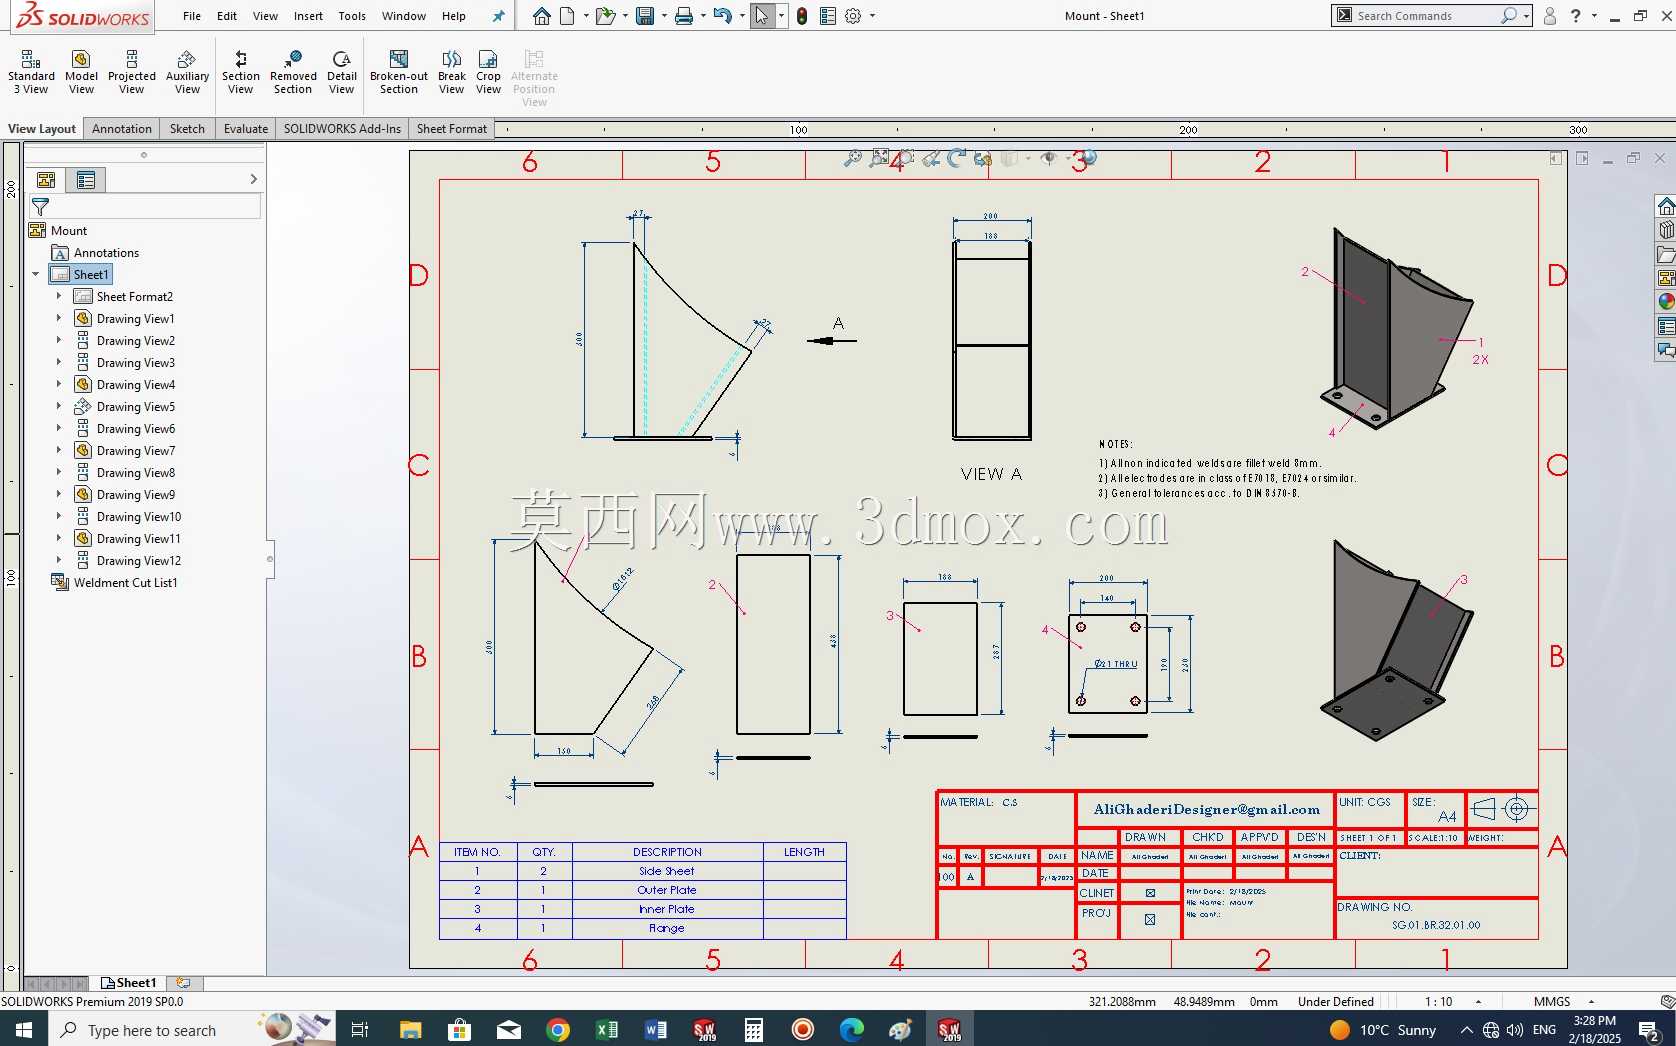Open the Windows notification center
Image resolution: width=1676 pixels, height=1046 pixels.
click(x=1650, y=1029)
